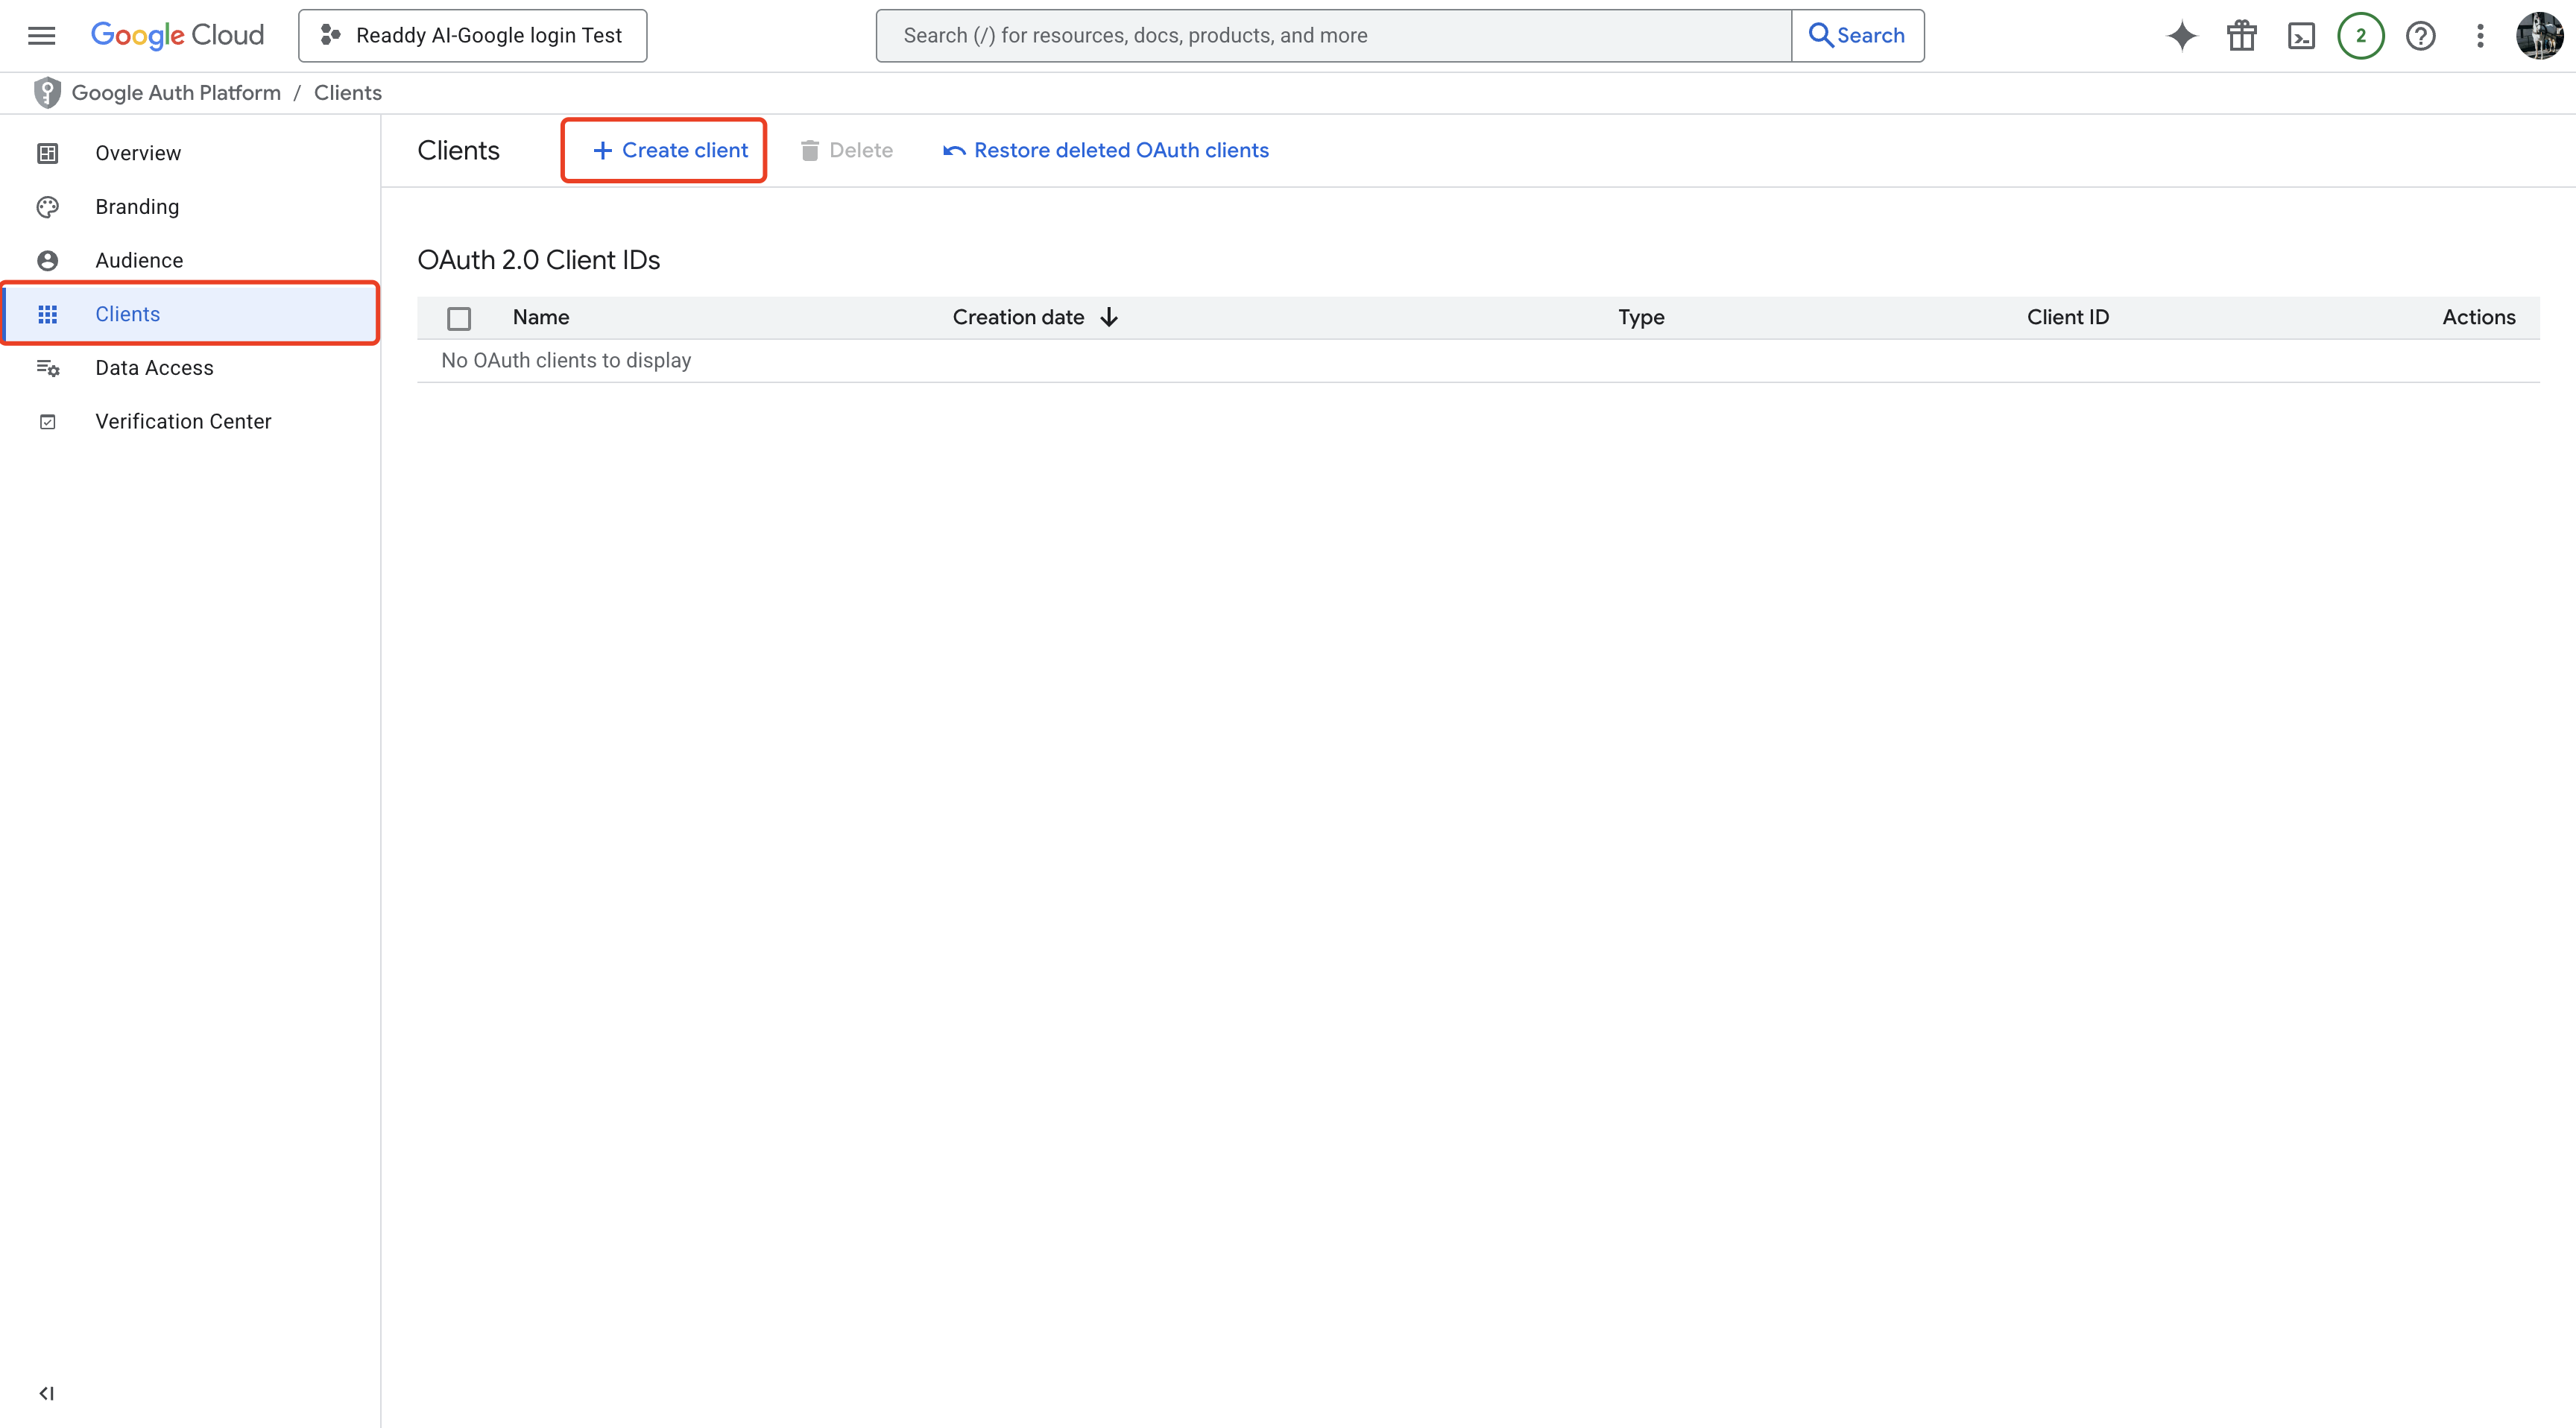Screen dimensions: 2576x1428
Task: Open Branding sidebar item
Action: [x=137, y=207]
